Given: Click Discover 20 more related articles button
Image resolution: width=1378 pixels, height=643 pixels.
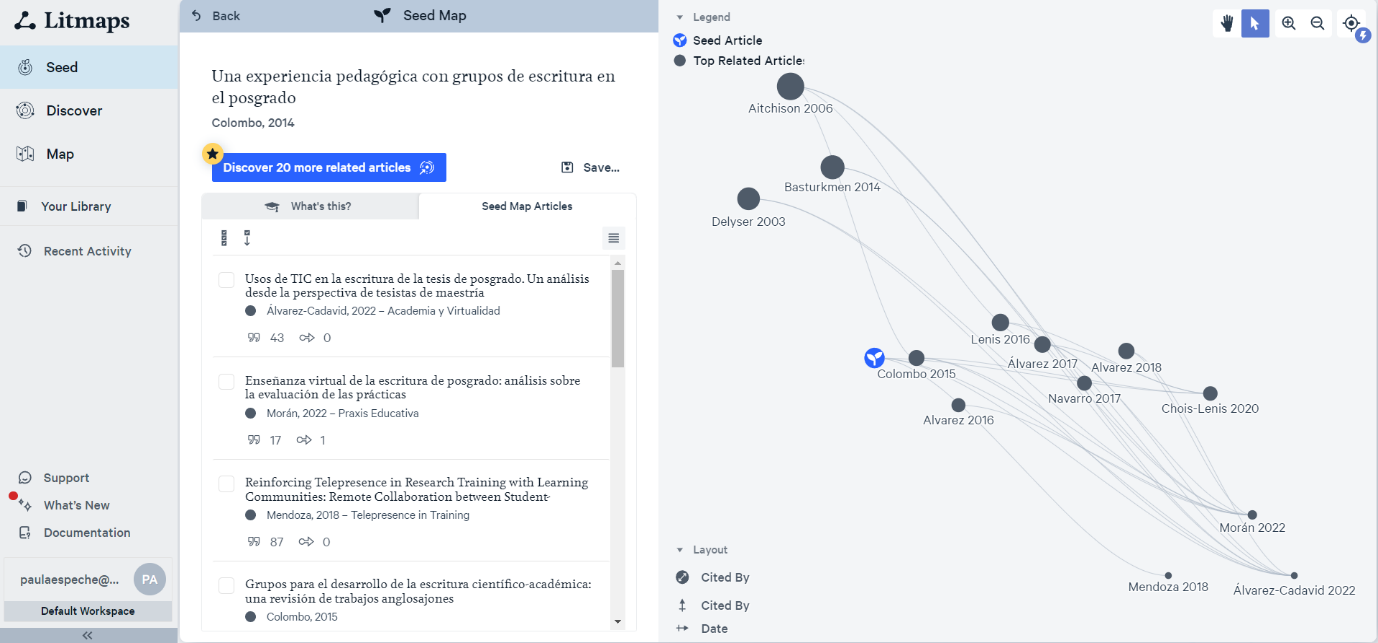Looking at the screenshot, I should tap(328, 168).
